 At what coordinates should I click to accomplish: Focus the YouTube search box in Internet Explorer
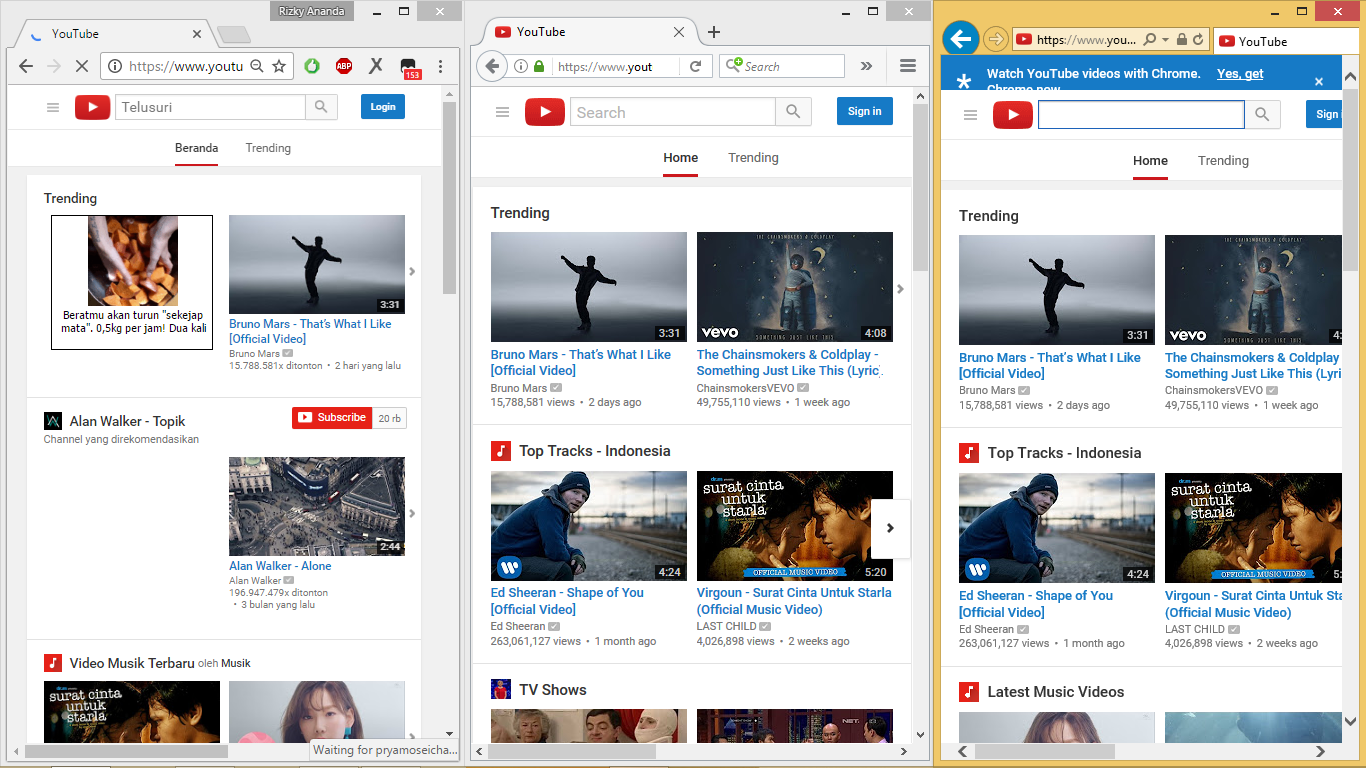click(1141, 115)
